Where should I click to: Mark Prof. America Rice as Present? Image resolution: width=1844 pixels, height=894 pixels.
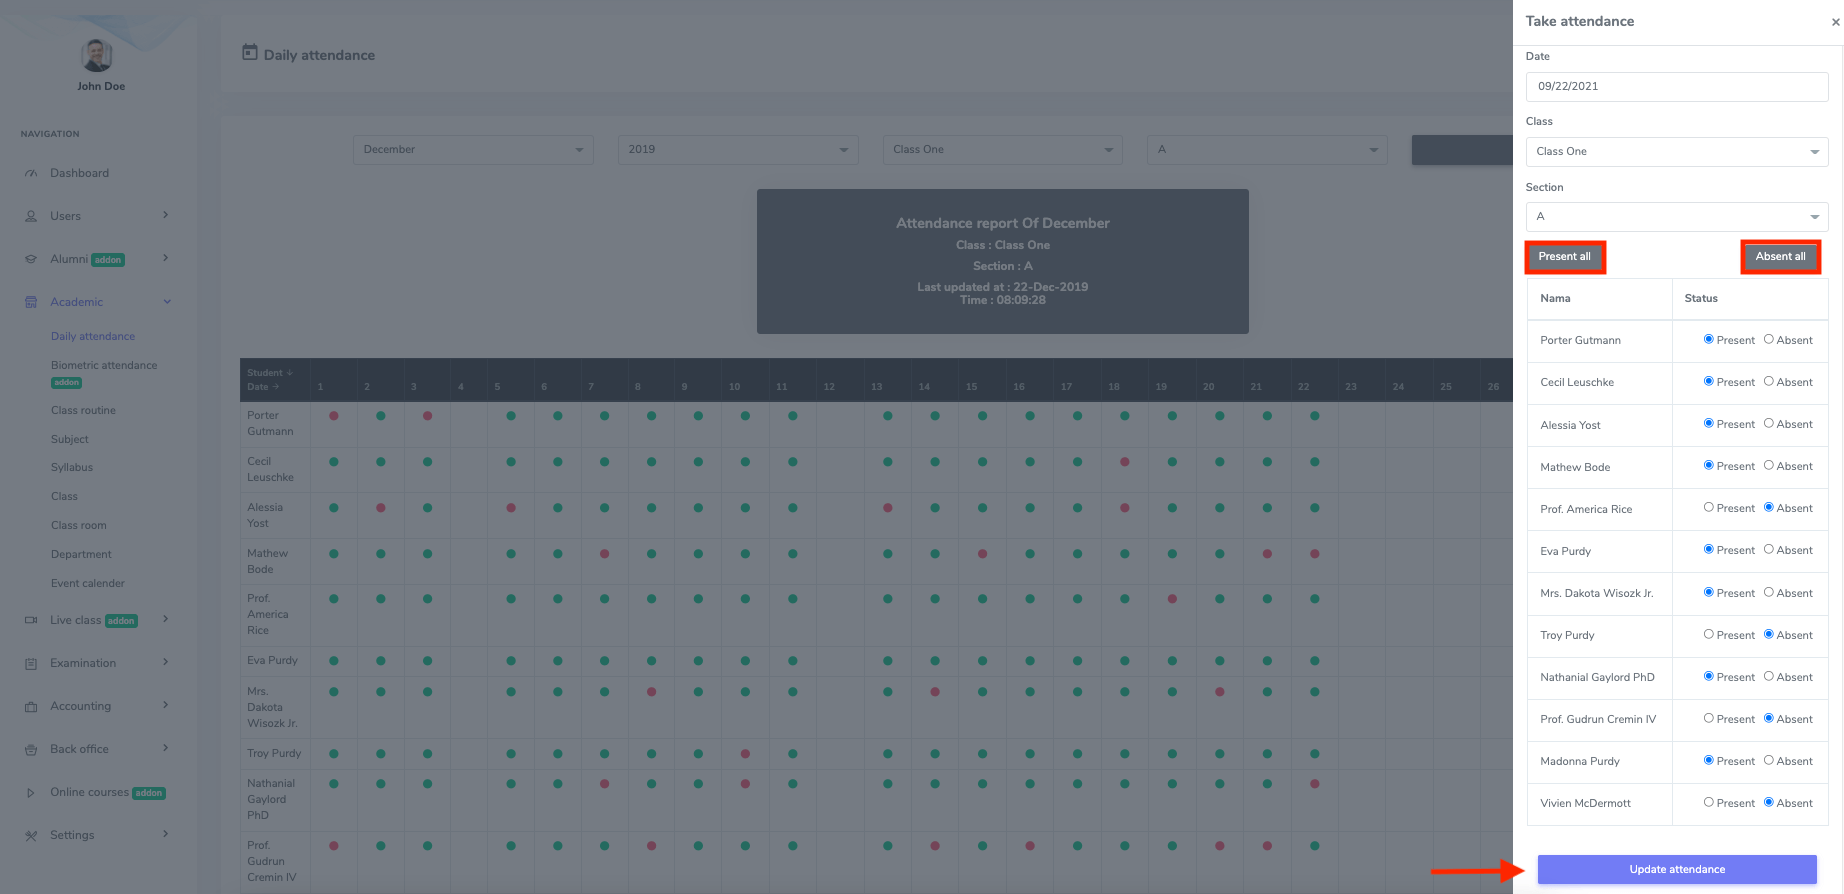(x=1709, y=507)
